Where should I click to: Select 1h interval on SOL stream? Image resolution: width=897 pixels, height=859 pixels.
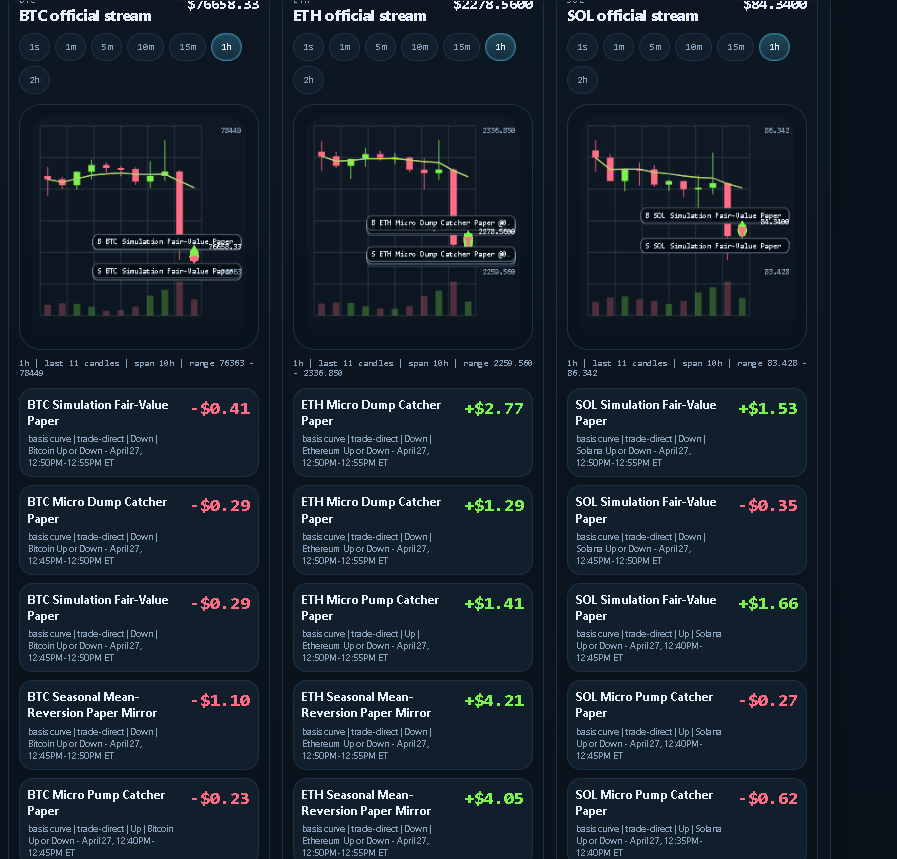click(775, 47)
